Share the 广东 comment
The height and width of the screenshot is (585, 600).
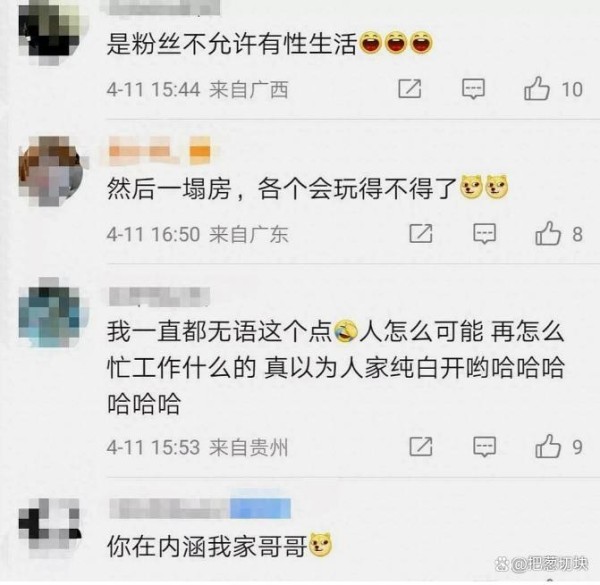click(421, 233)
